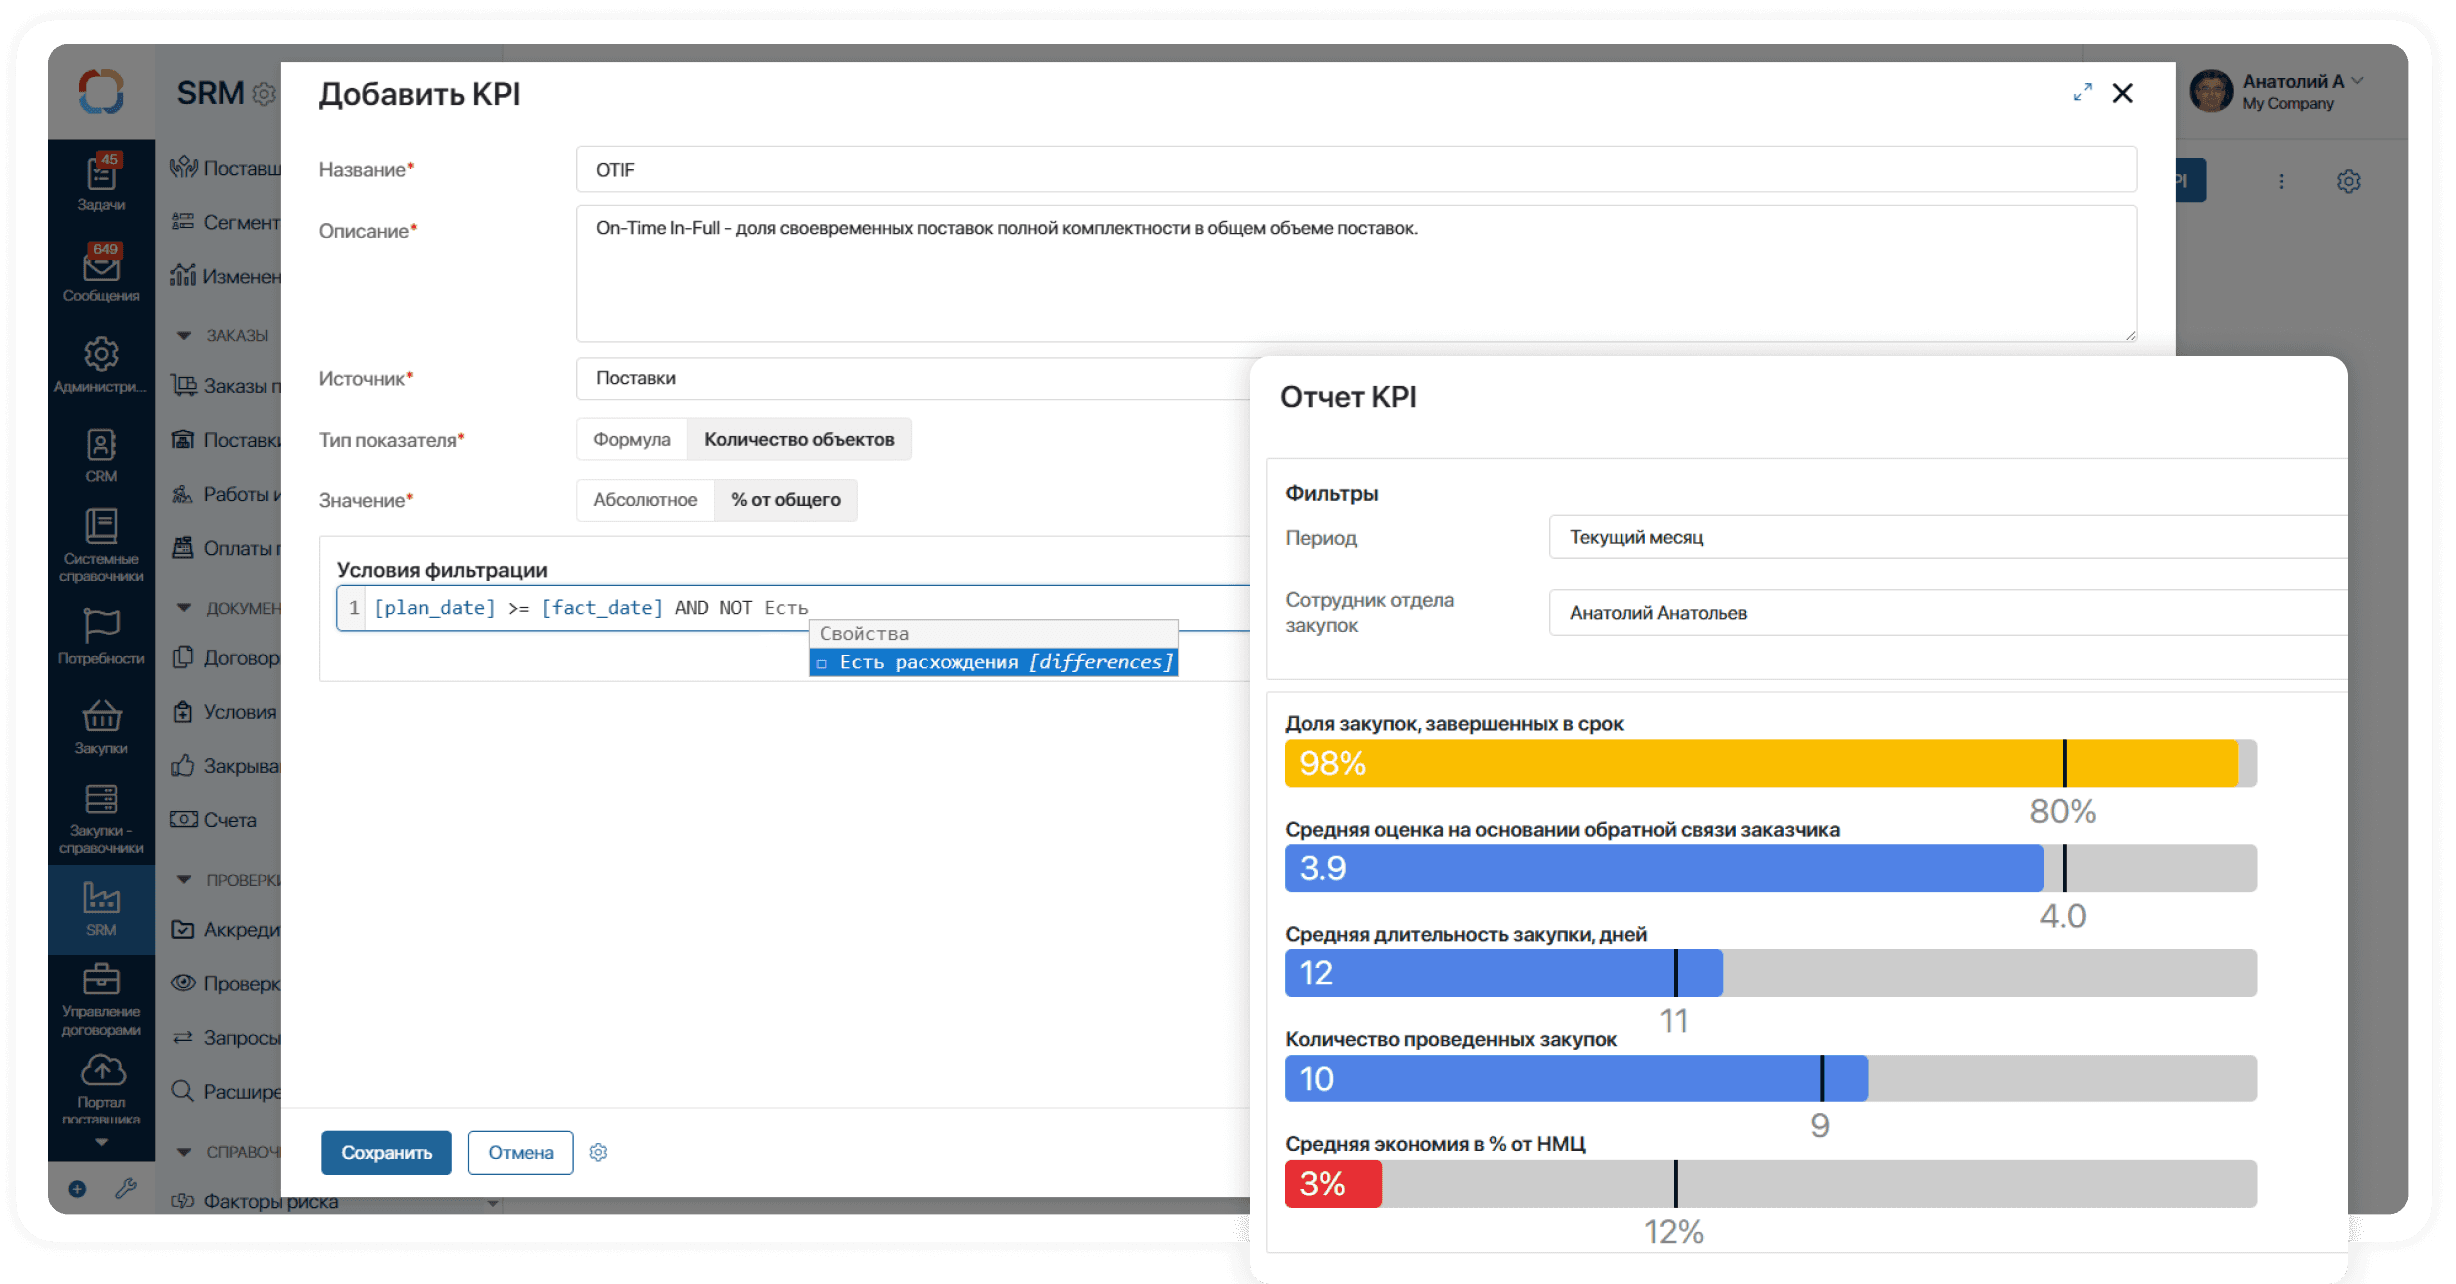Click gear icon next to Отмена button
2456x1284 pixels.
[598, 1152]
